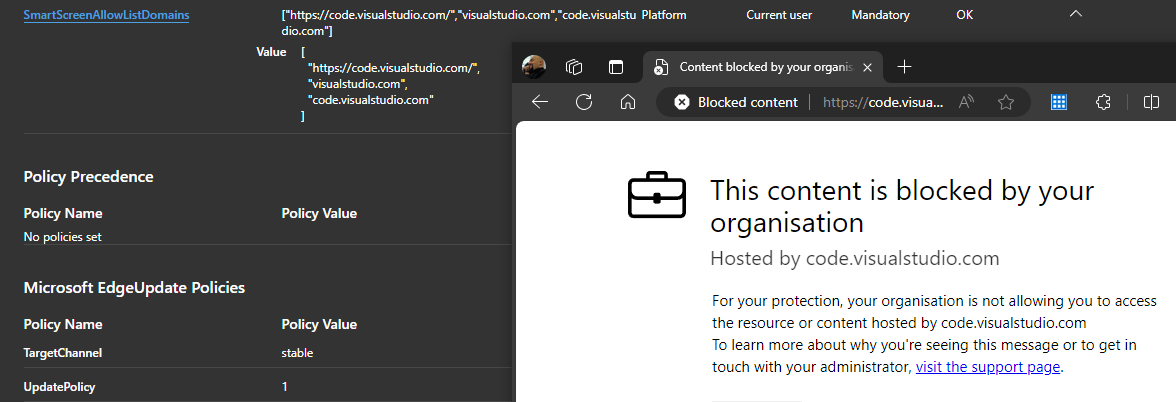Click "visualstudio.com" in the expanded value
This screenshot has height=402, width=1176.
pos(356,84)
